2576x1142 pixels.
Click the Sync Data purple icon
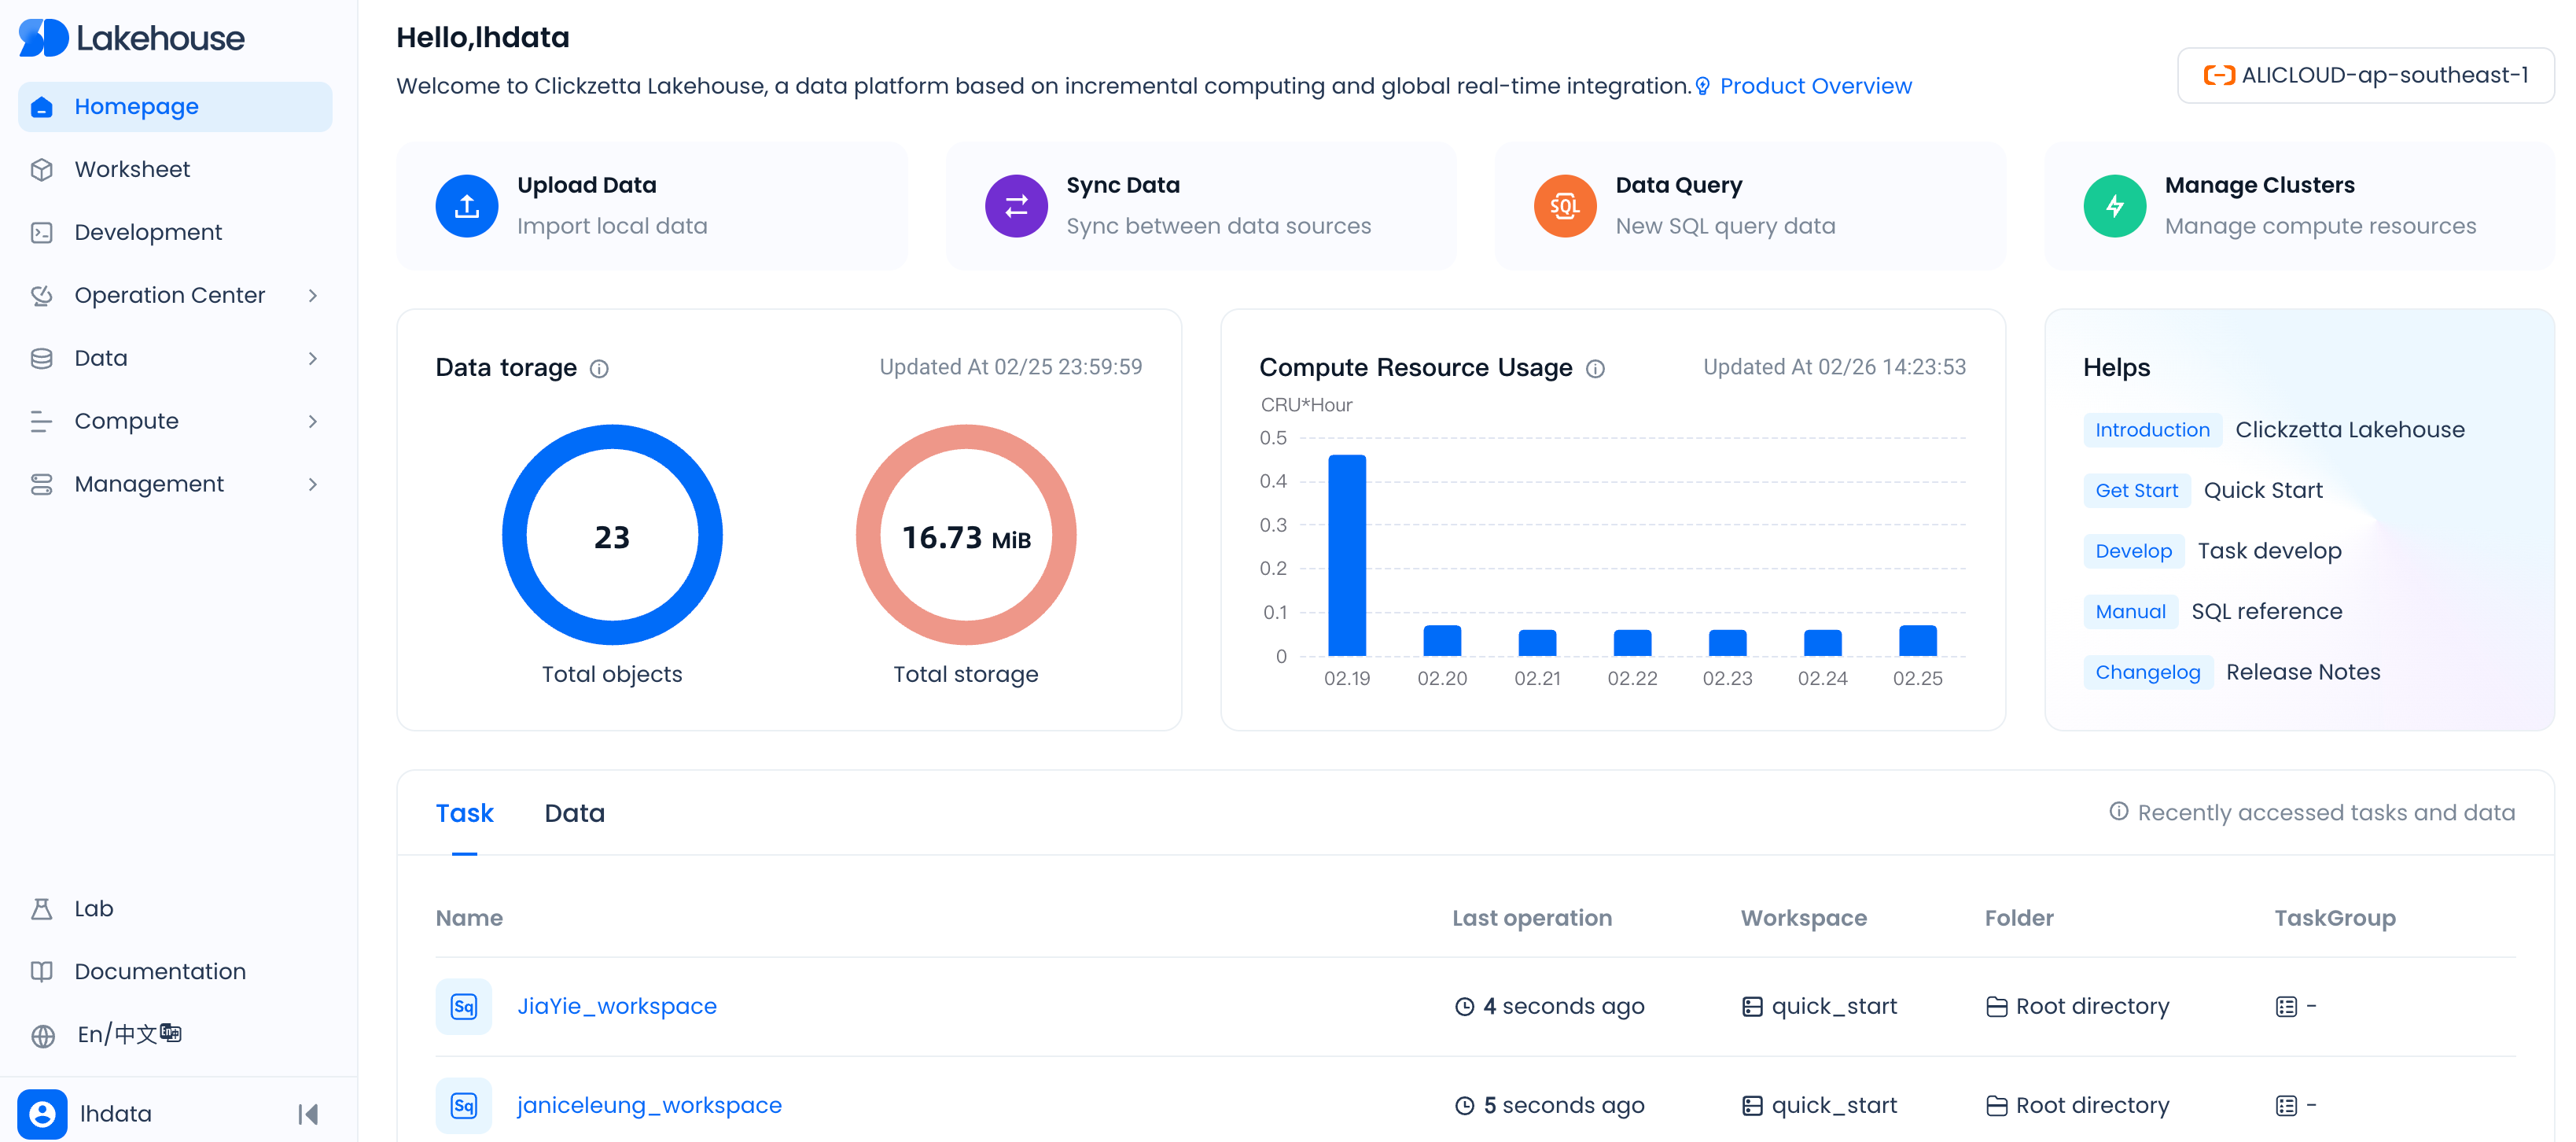(x=1015, y=206)
